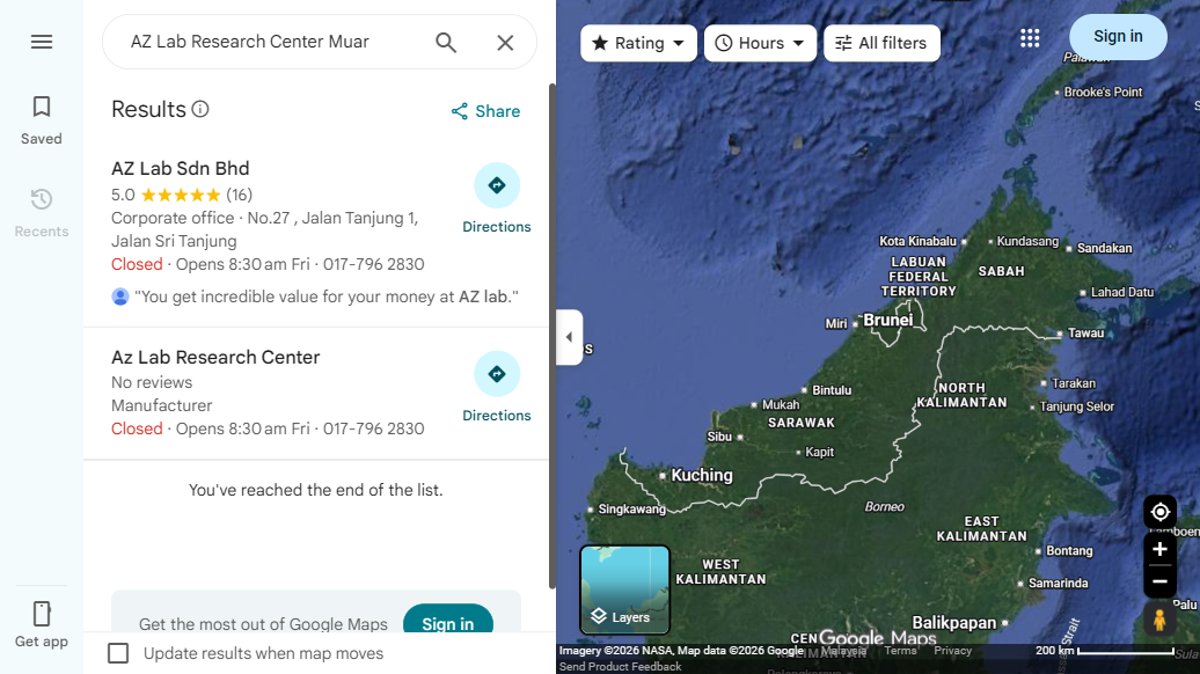1200x674 pixels.
Task: Click the Kota Kinabalu map label
Action: point(918,241)
